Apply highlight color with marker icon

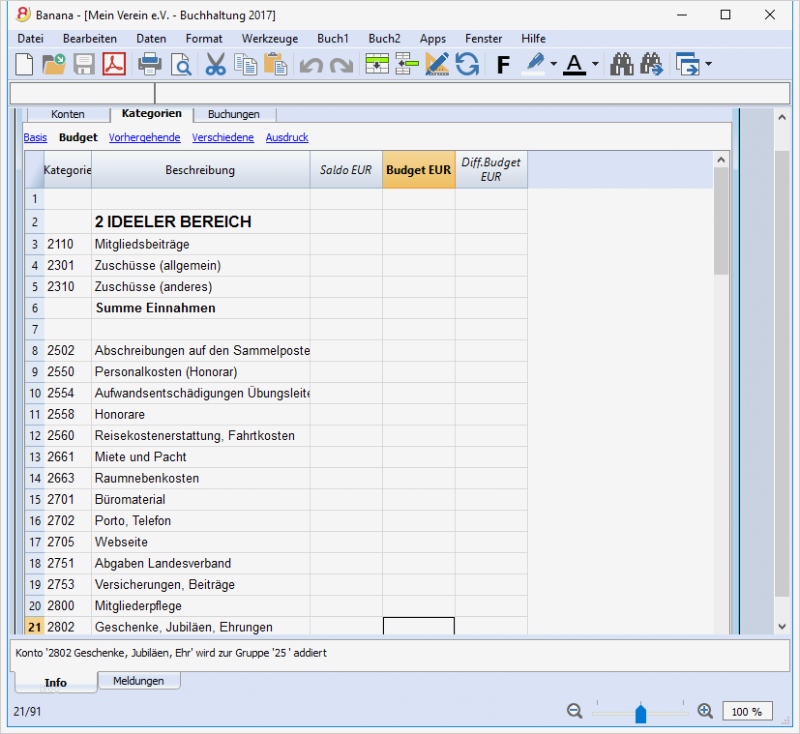[534, 65]
